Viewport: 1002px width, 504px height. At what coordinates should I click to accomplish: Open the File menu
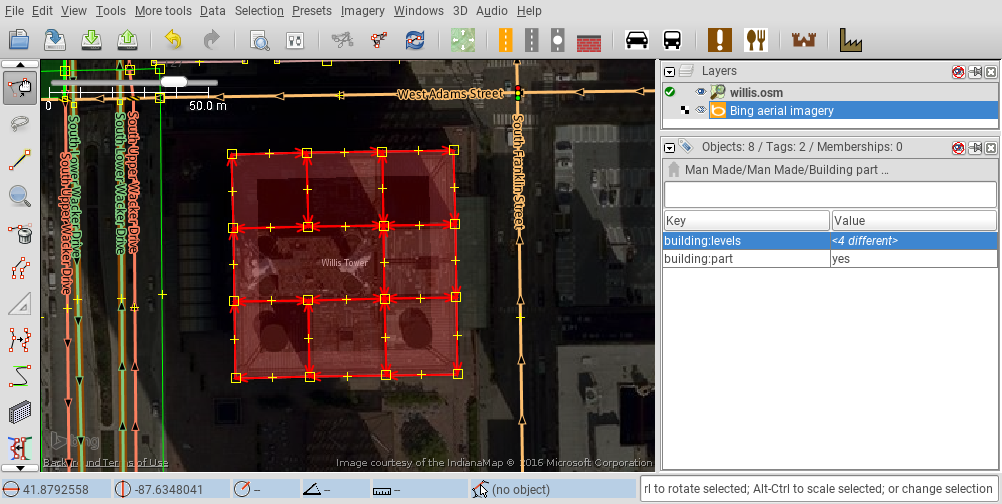(x=14, y=11)
